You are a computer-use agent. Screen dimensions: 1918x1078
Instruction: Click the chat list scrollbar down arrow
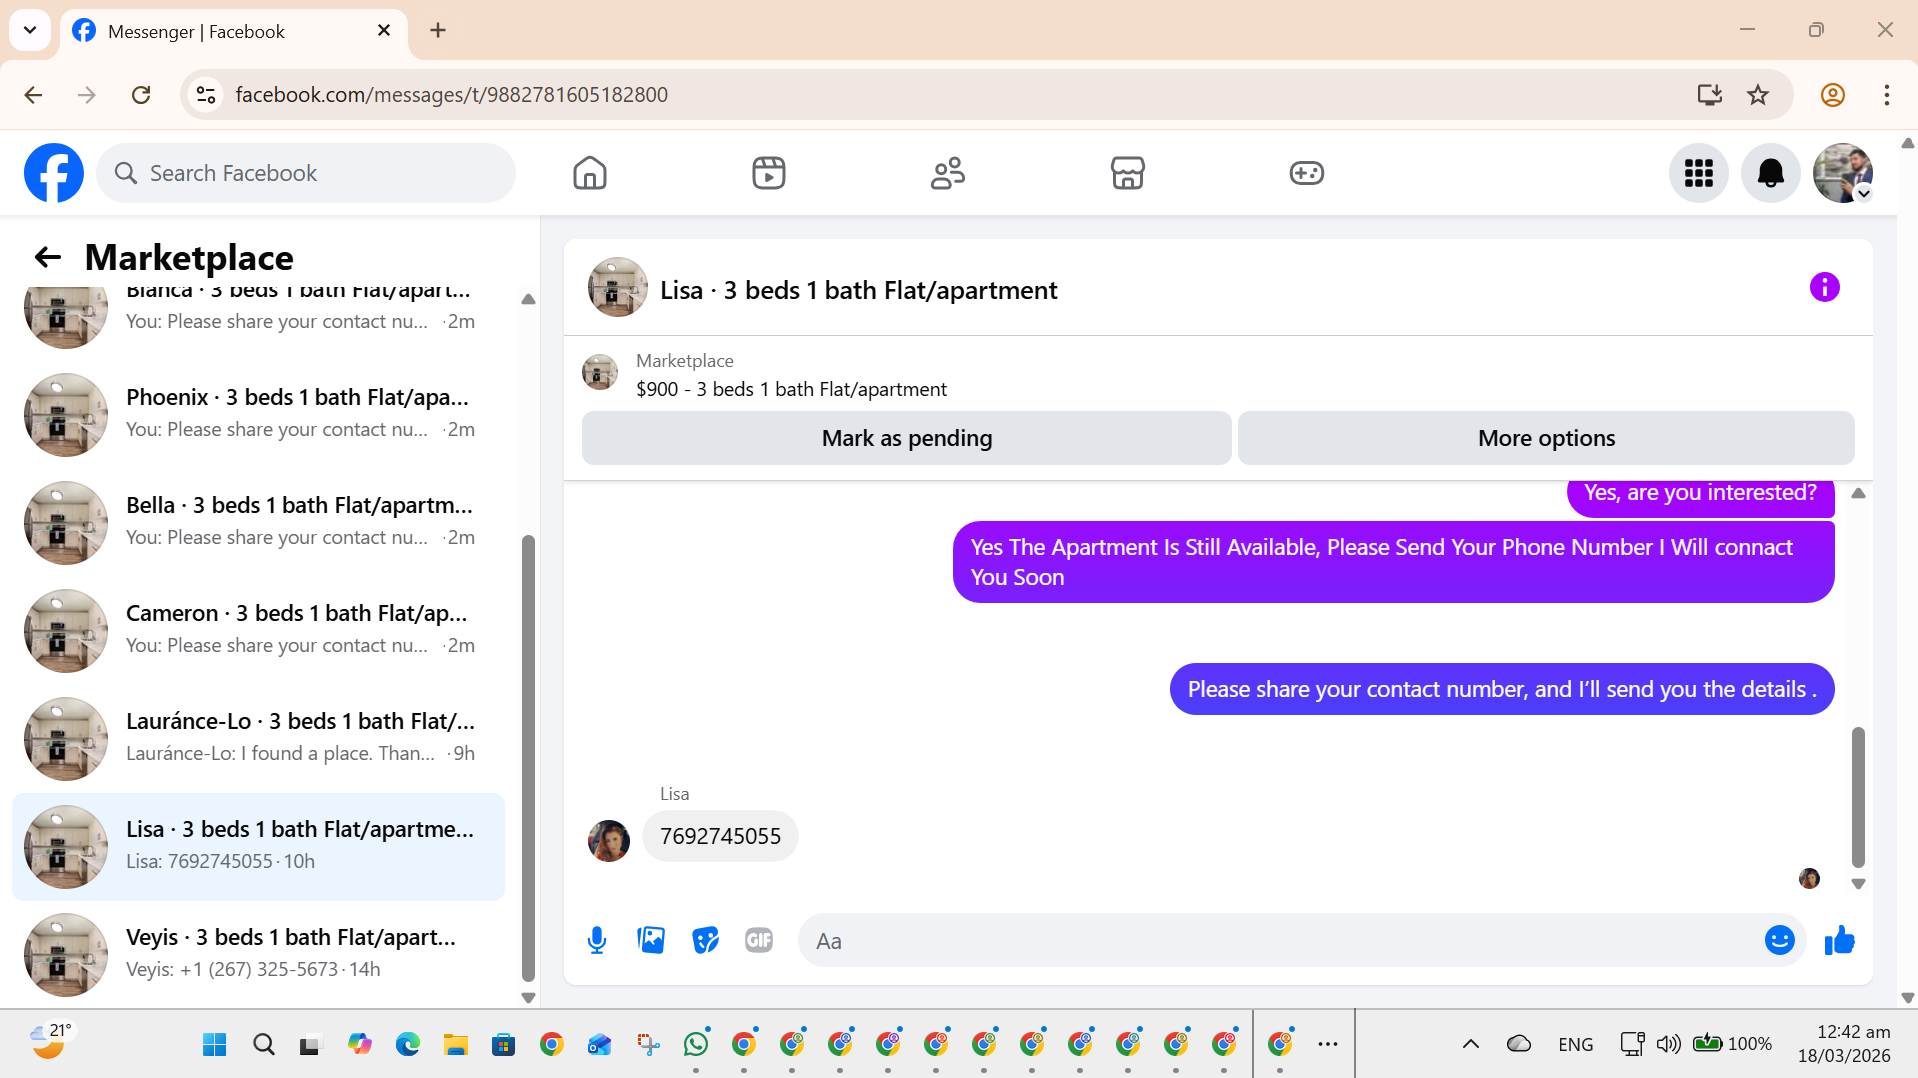528,997
